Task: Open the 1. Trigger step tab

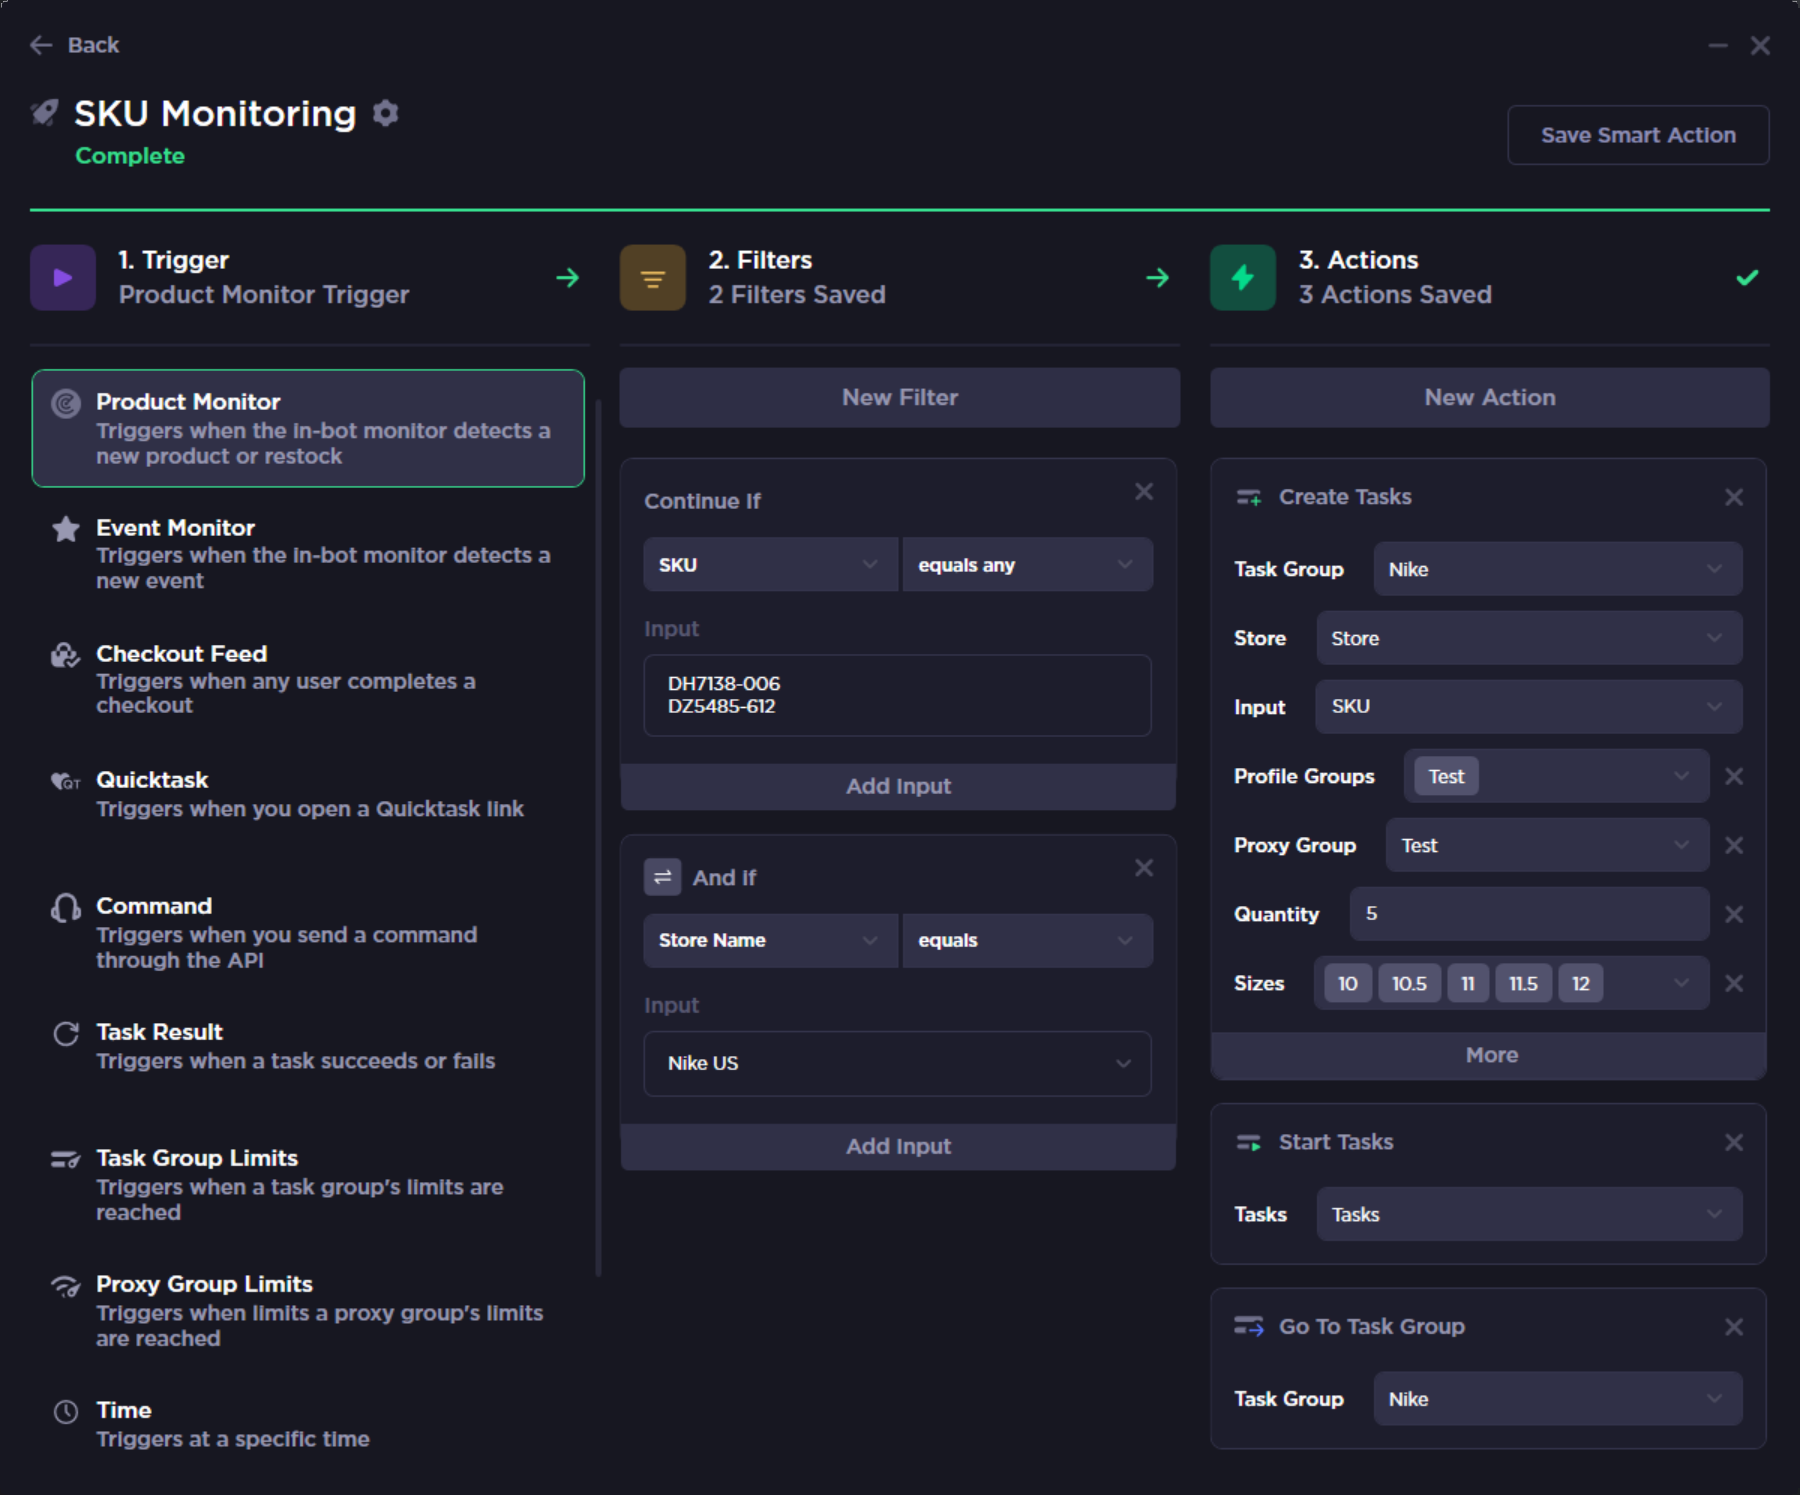Action: pos(308,277)
